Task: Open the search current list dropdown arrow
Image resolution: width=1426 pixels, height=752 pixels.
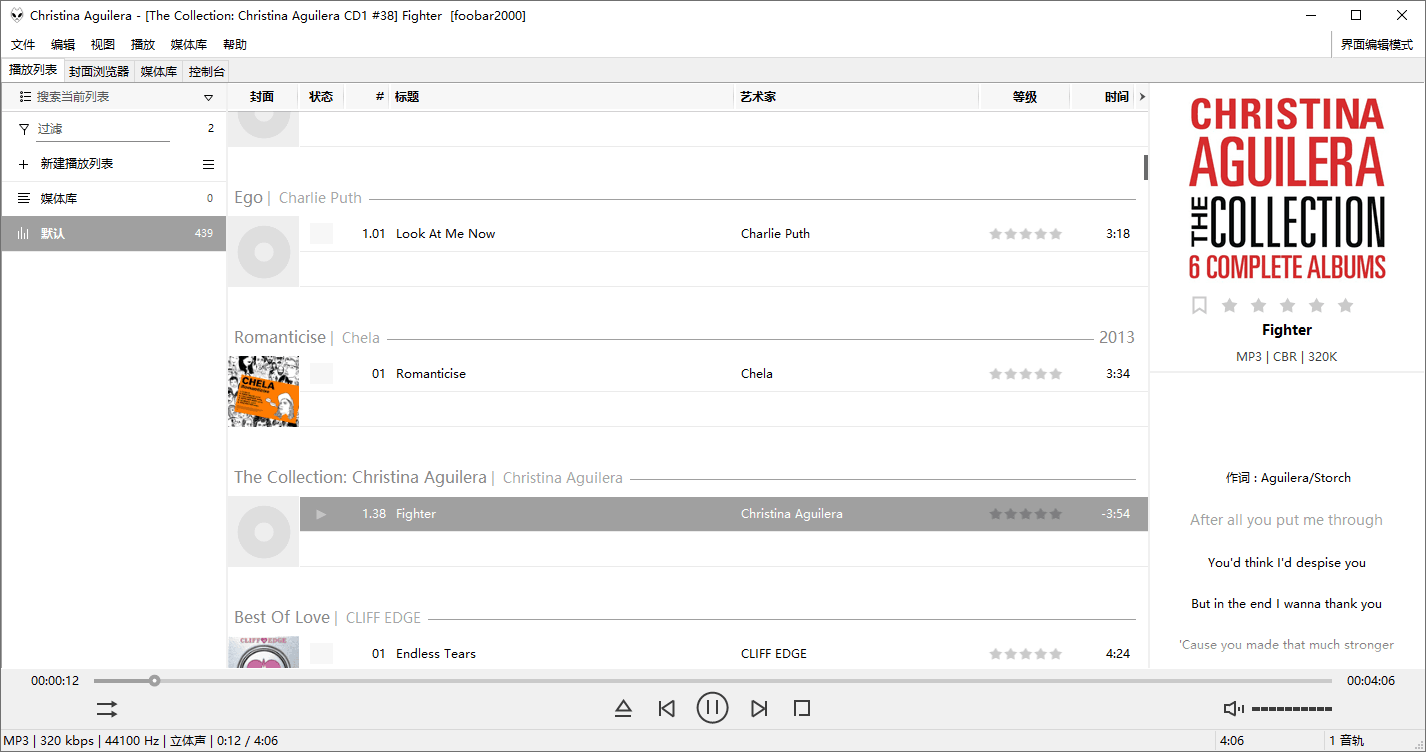Action: pos(208,97)
